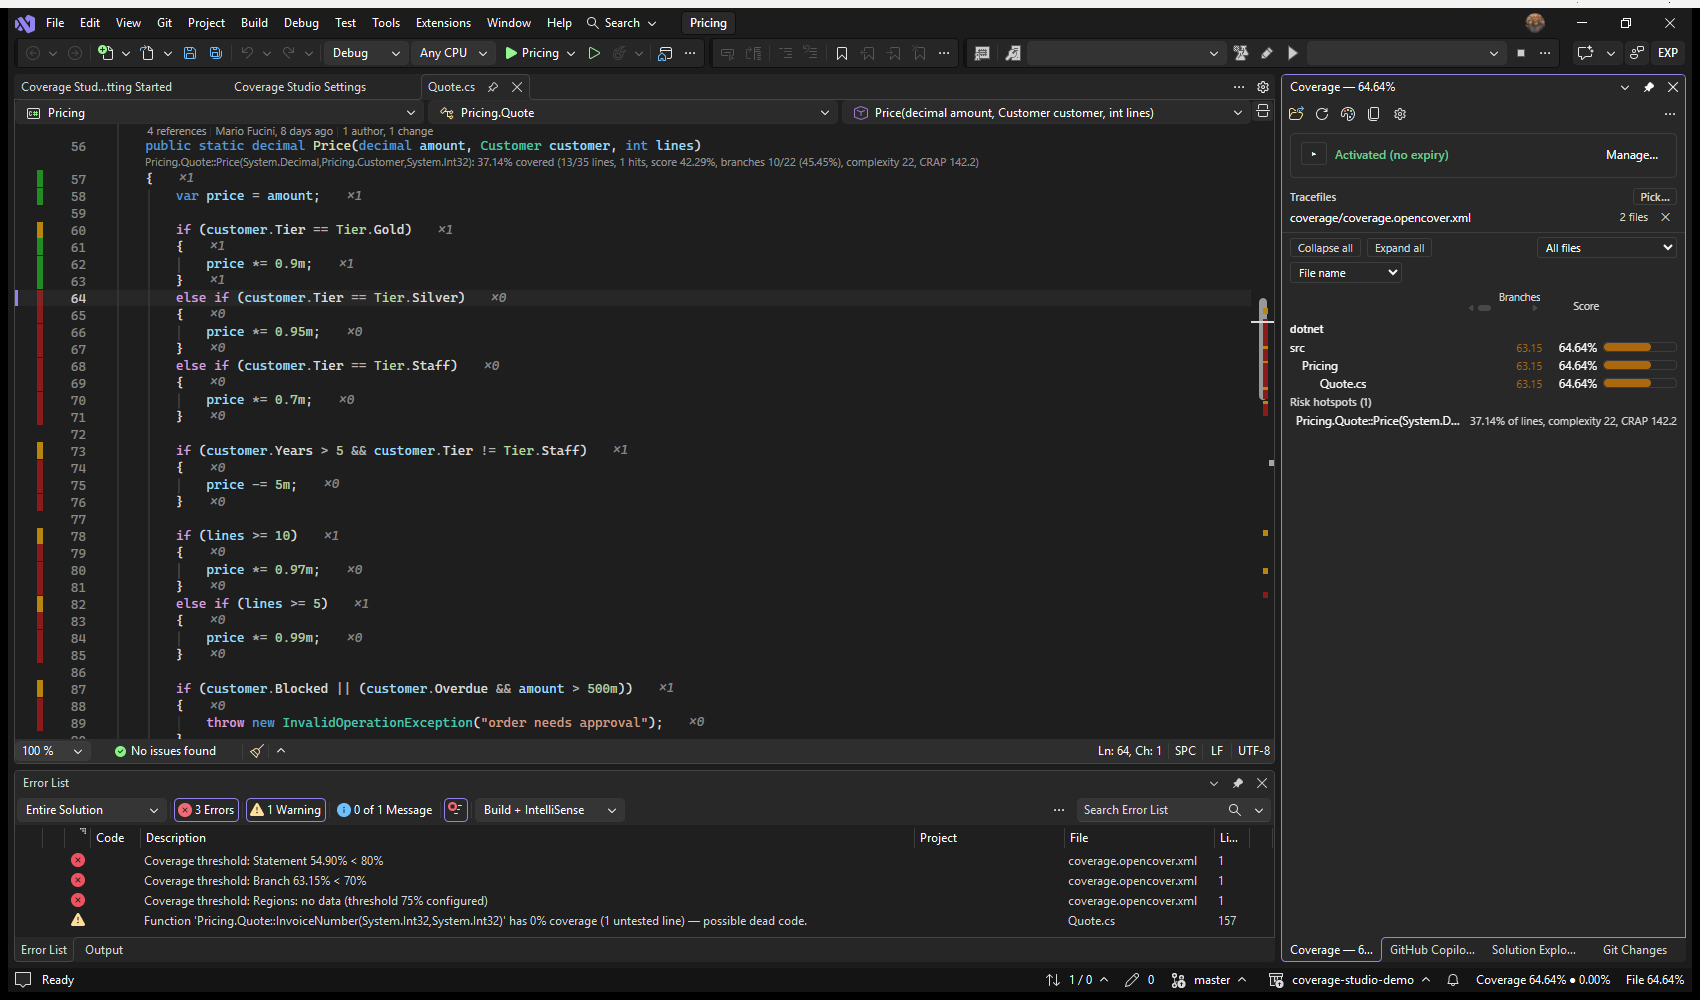The image size is (1700, 1000).
Task: Toggle the license play button beside Activated
Action: click(1313, 155)
